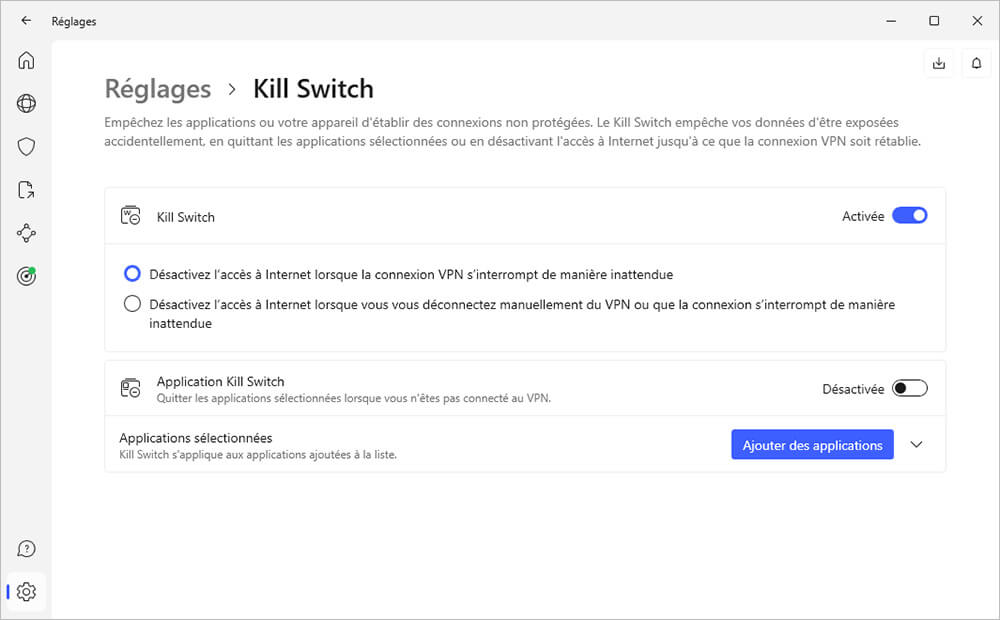This screenshot has height=620, width=1000.
Task: Click the Réglages window title text
Action: [x=74, y=21]
